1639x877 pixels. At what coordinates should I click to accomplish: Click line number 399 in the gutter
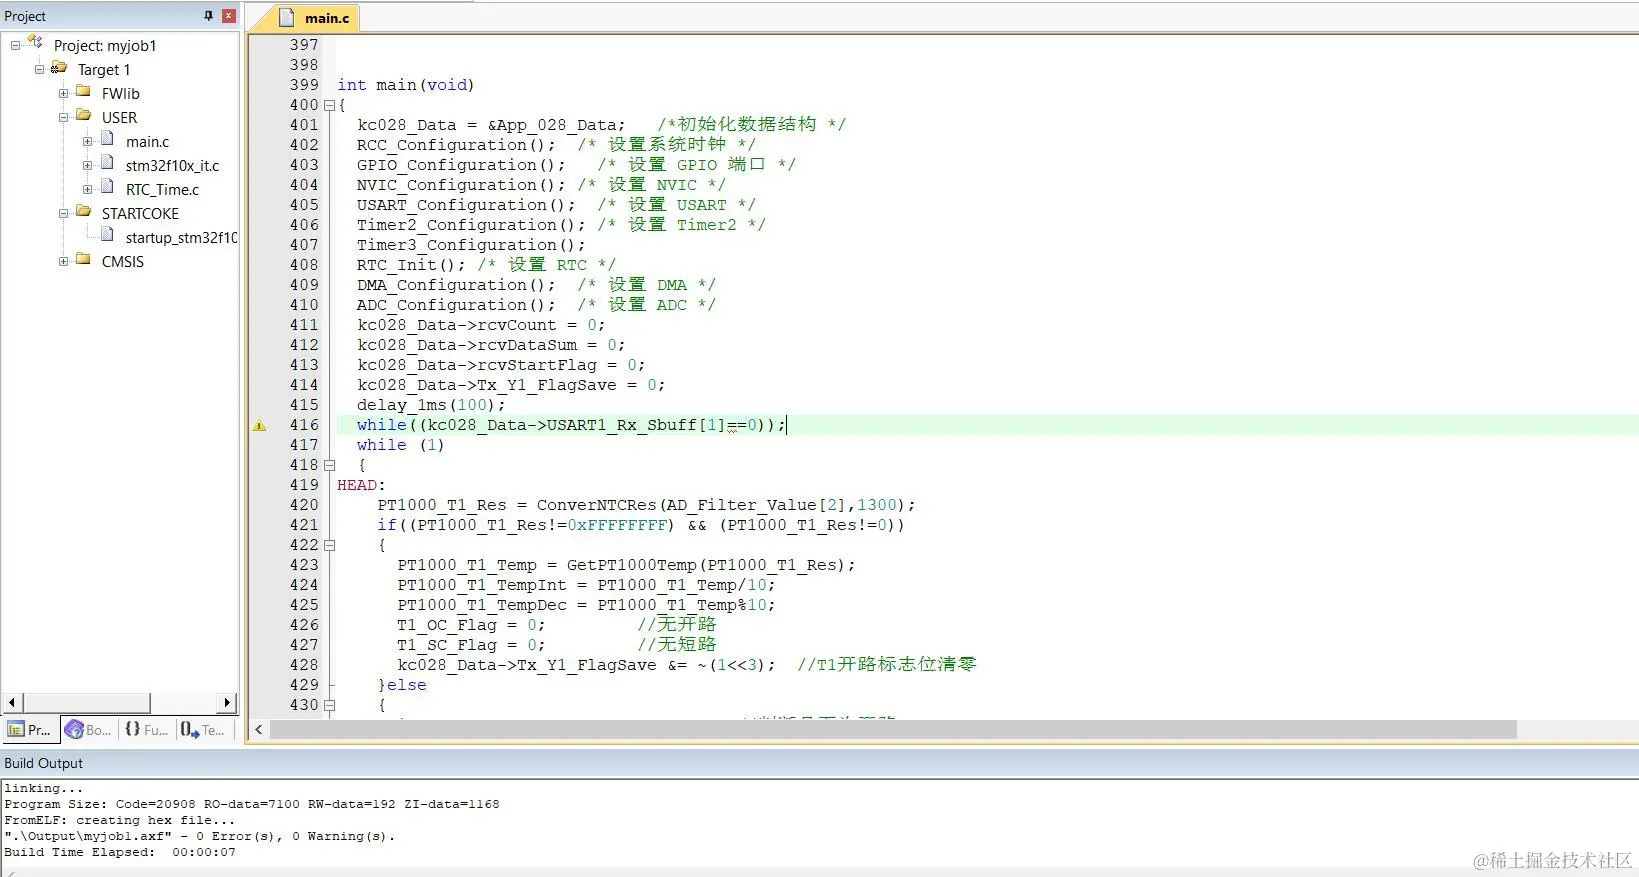[304, 85]
